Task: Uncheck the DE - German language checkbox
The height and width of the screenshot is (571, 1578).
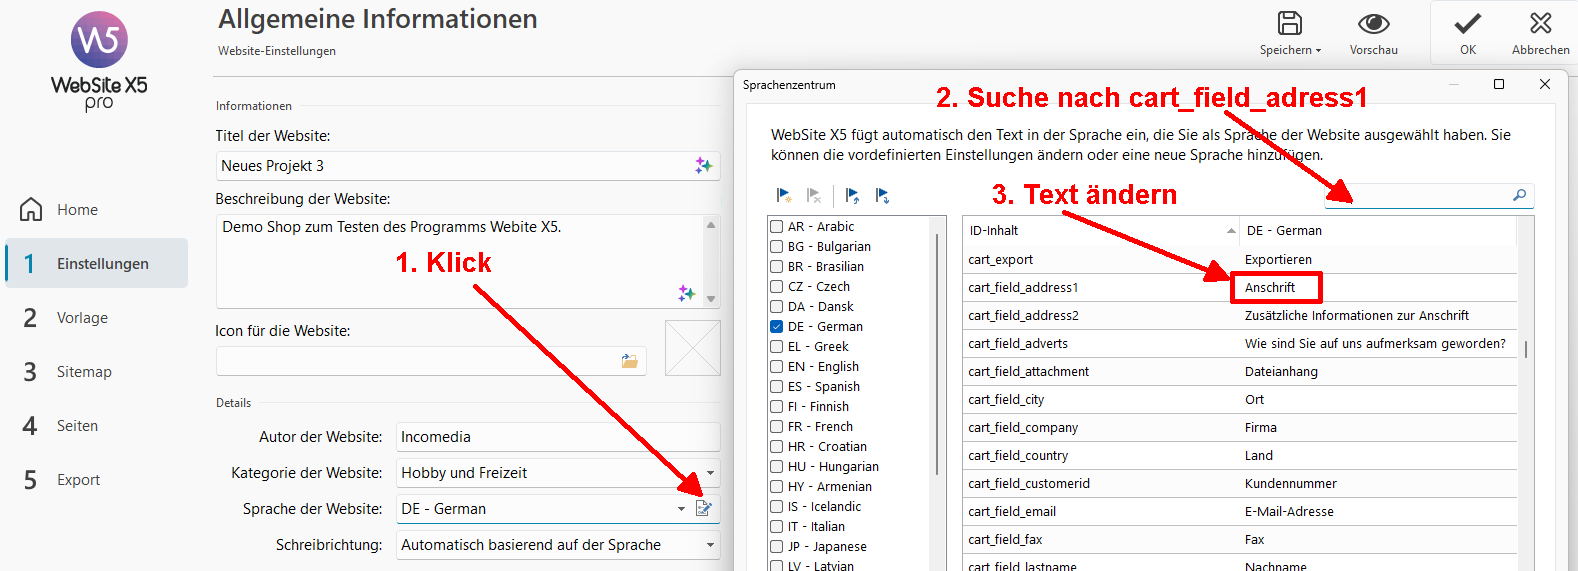Action: [x=777, y=327]
